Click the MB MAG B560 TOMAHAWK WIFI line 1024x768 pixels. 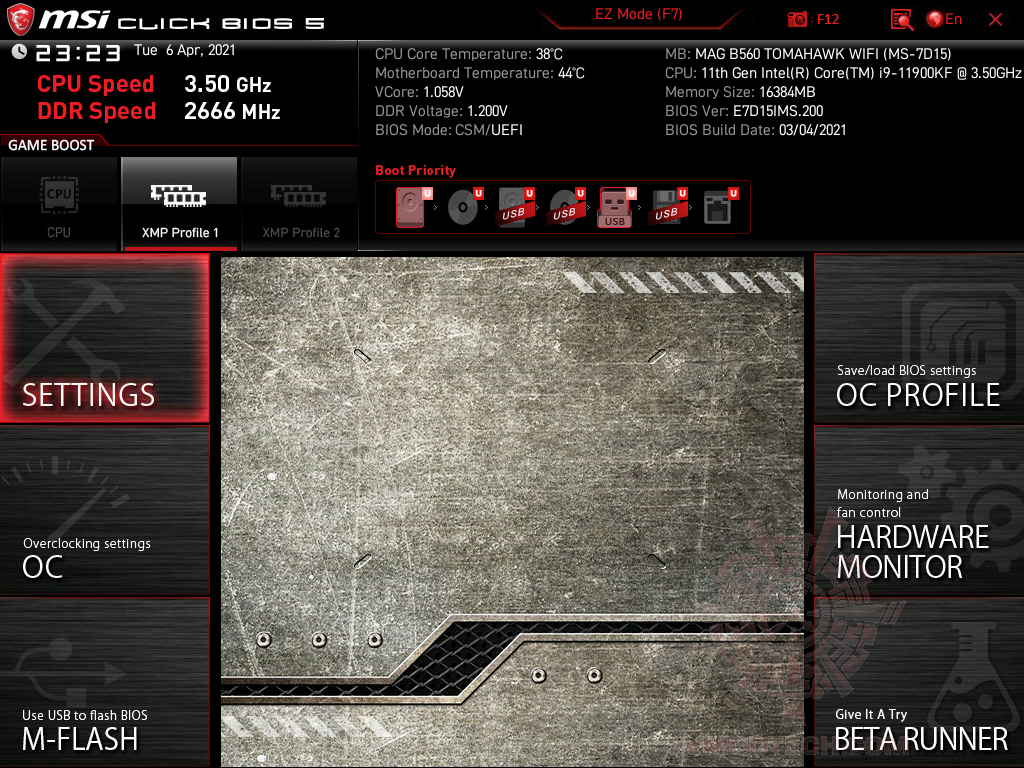(x=808, y=54)
